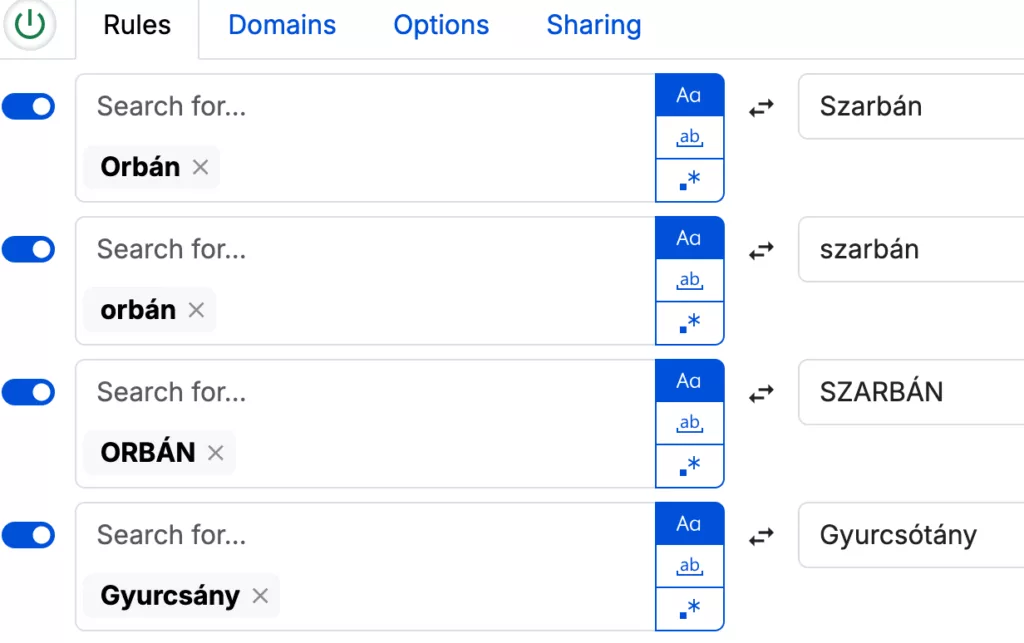The height and width of the screenshot is (643, 1024).
Task: Enable regex option for Gyurcsány rule
Action: pos(689,609)
